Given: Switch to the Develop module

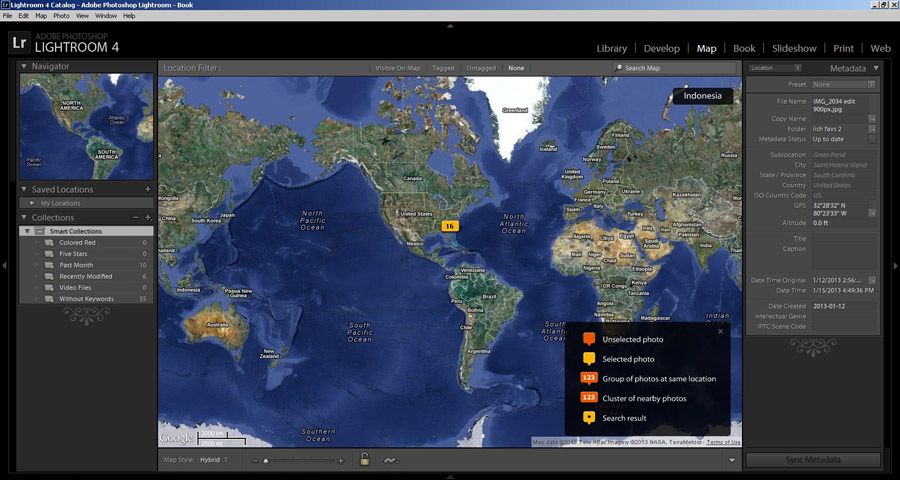Looking at the screenshot, I should 662,48.
